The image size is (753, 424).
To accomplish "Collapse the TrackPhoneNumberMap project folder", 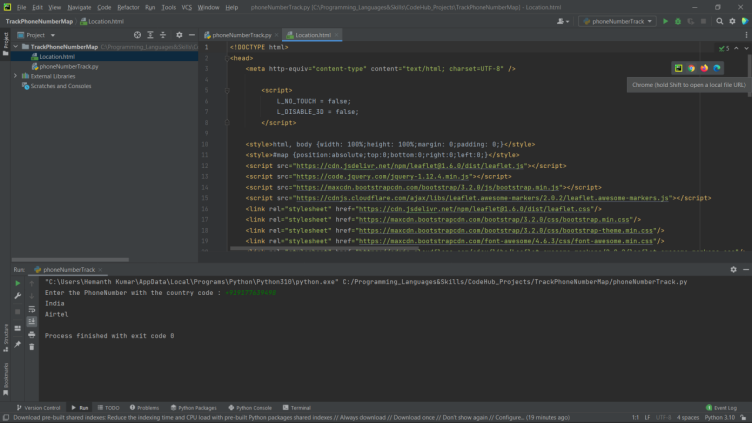I will [16, 47].
